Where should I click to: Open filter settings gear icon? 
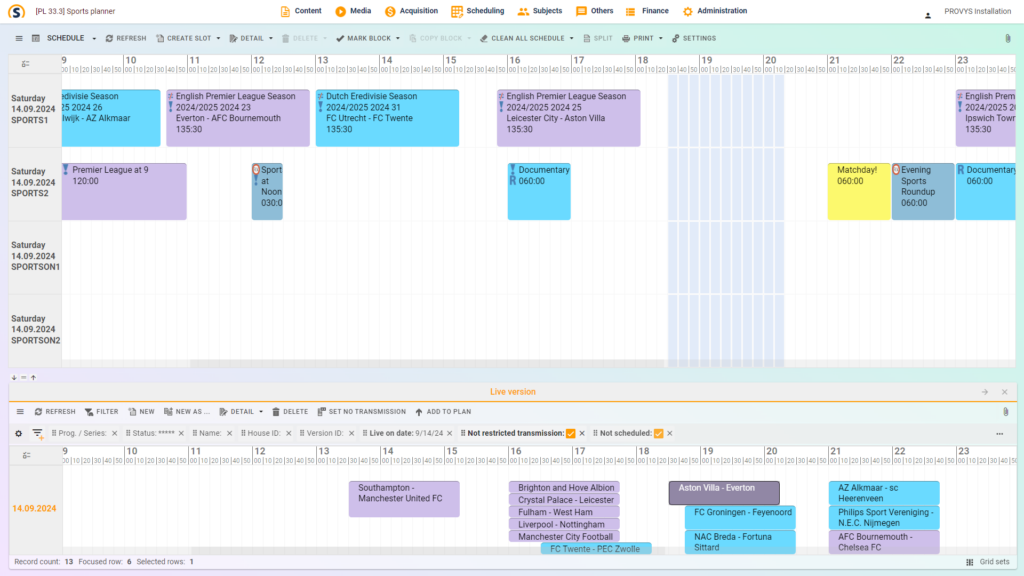[18, 434]
